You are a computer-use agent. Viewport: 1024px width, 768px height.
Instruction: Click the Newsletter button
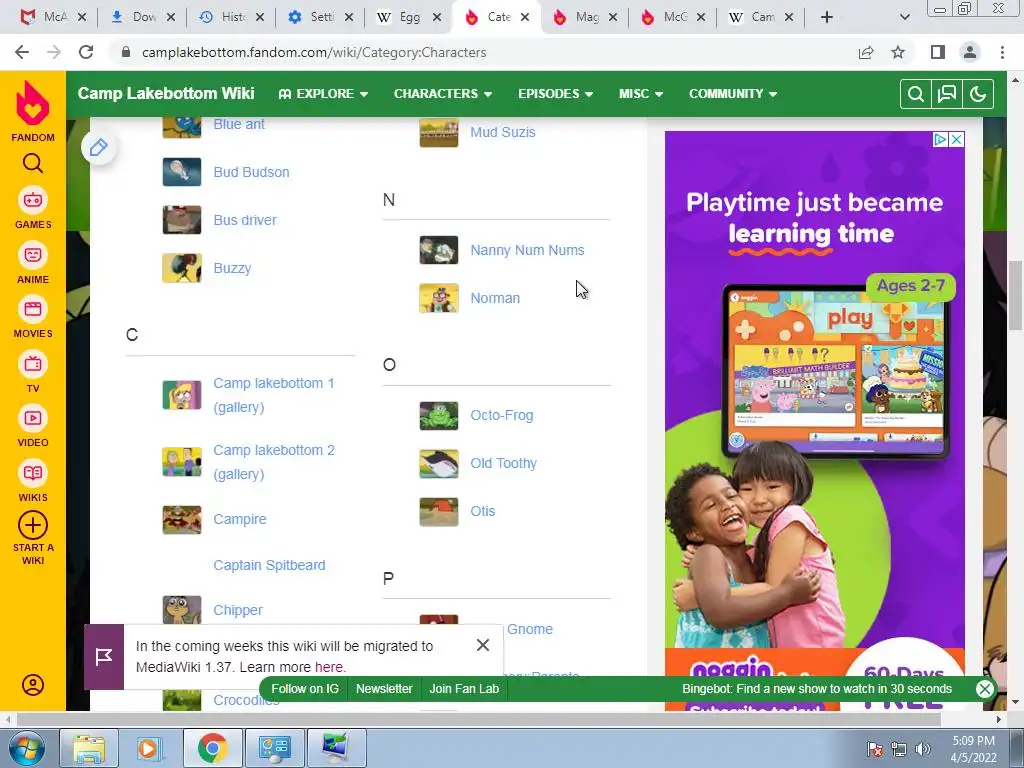tap(384, 689)
